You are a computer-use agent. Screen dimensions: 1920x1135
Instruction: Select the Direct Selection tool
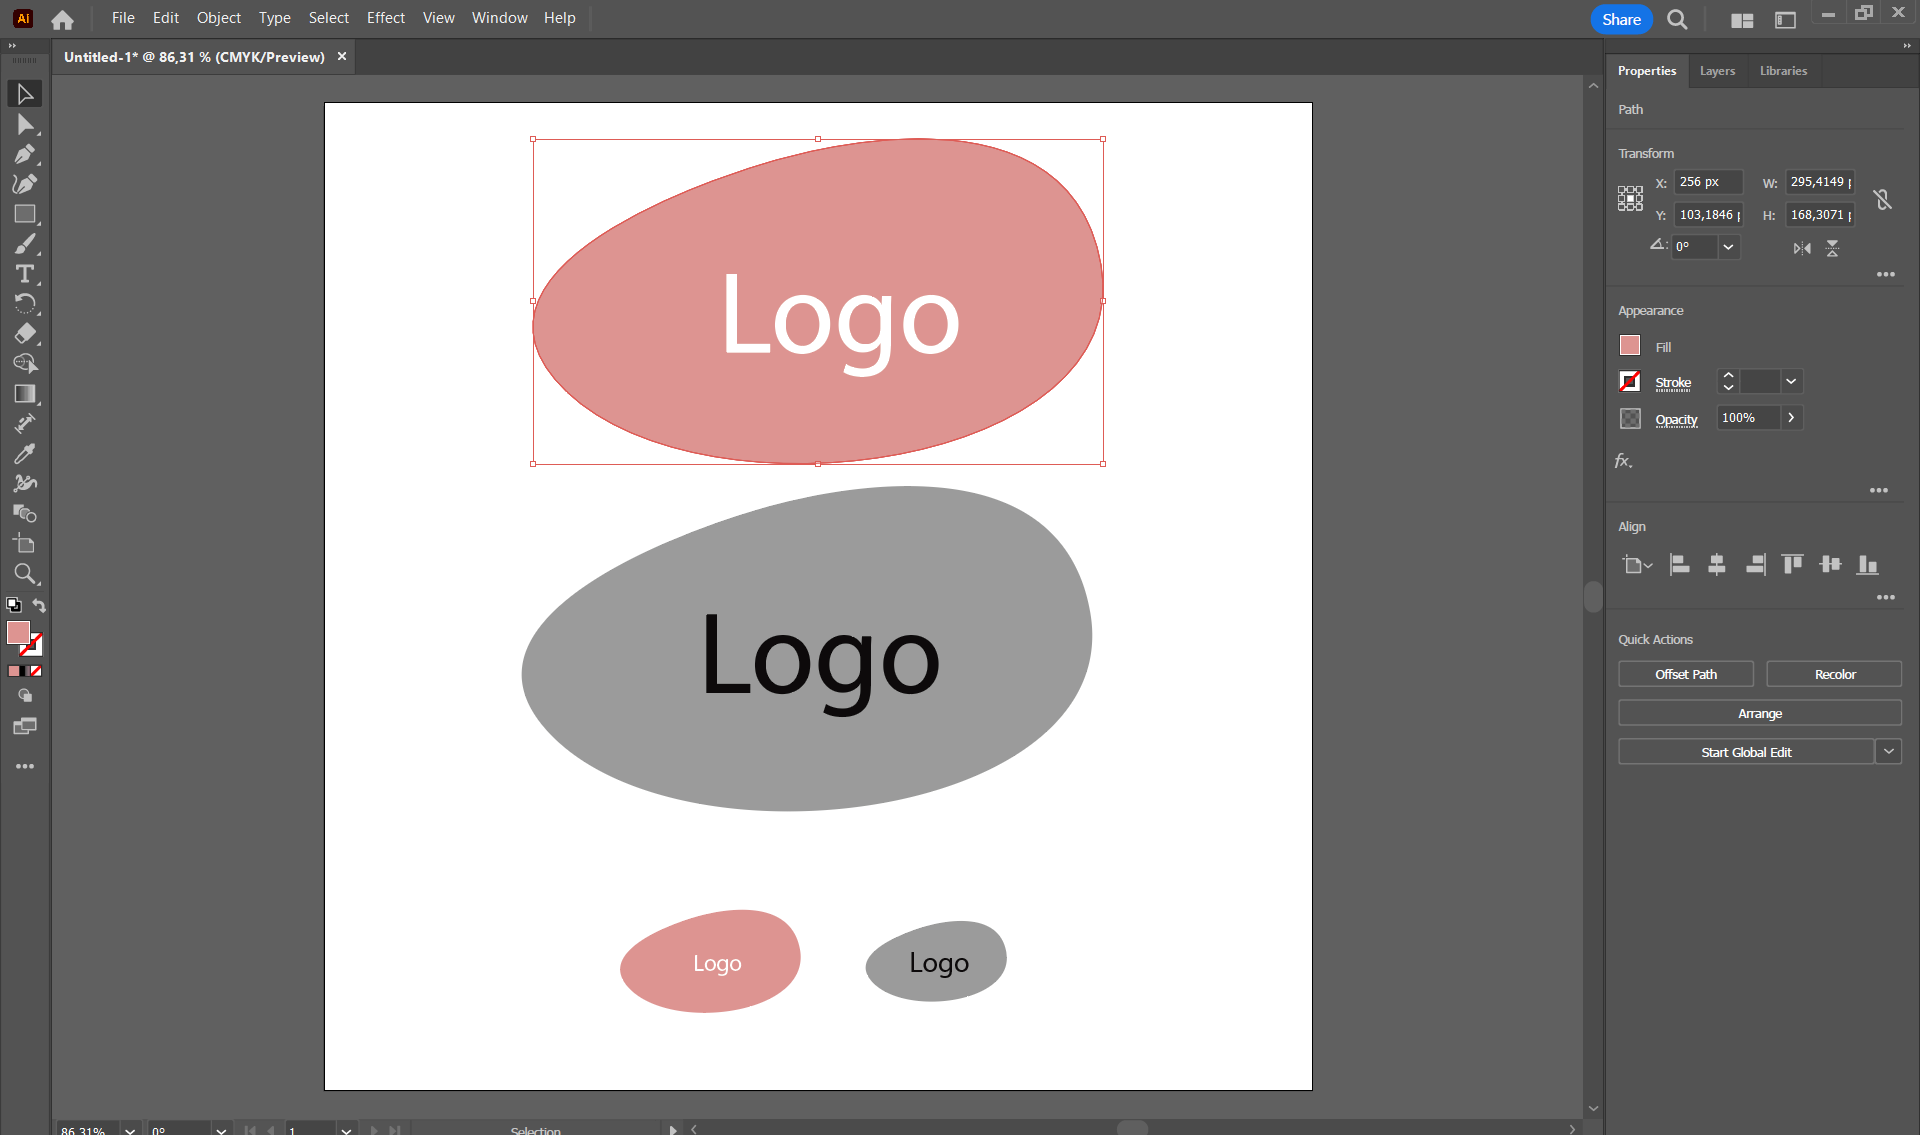[24, 124]
